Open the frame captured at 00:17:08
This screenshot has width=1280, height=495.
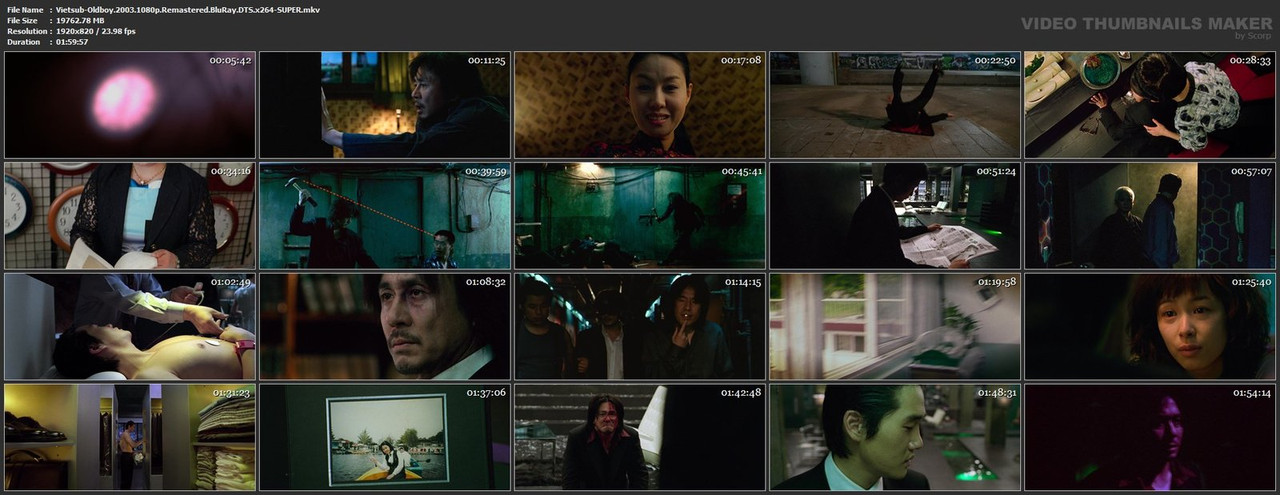coord(640,105)
